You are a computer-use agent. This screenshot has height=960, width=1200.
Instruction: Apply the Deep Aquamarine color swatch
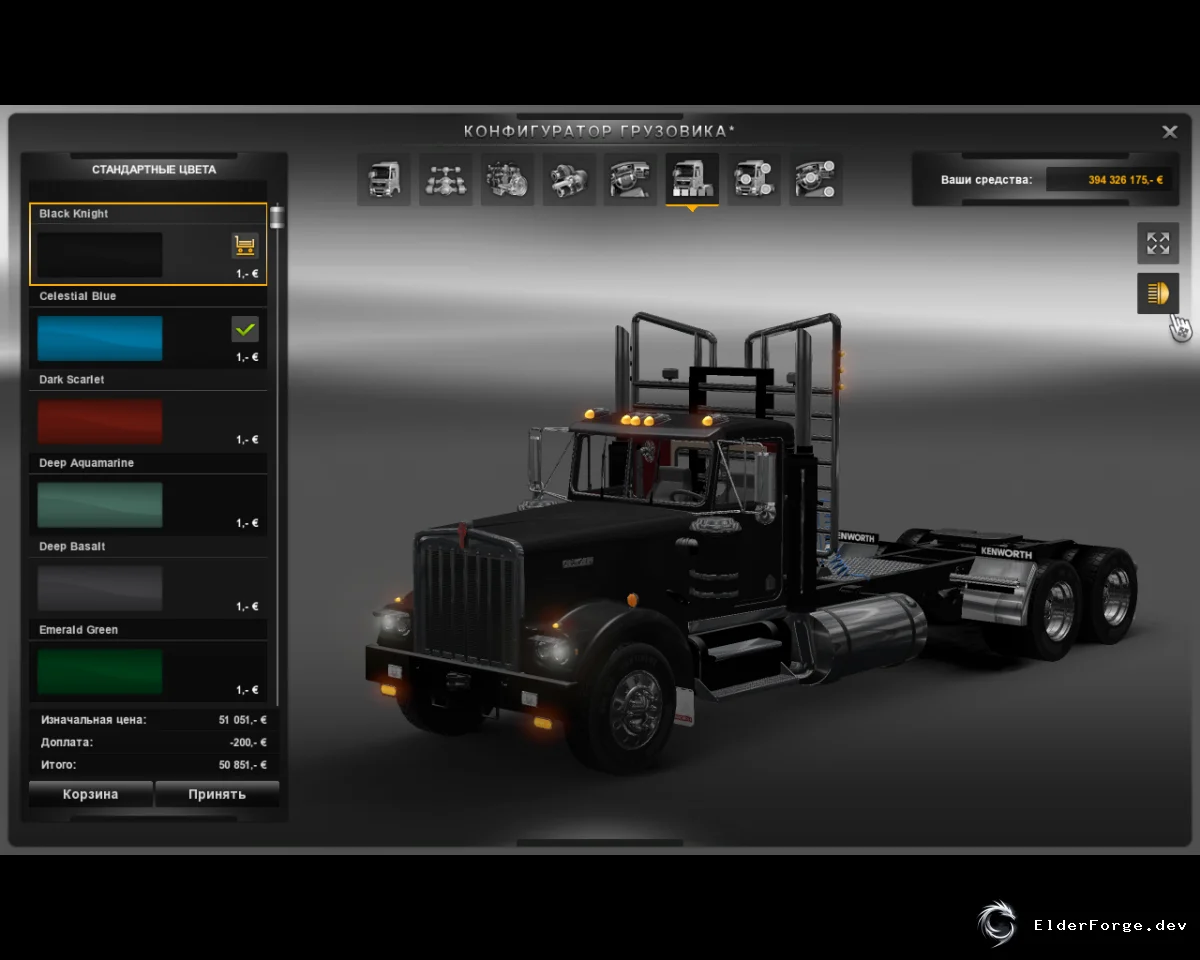click(100, 505)
